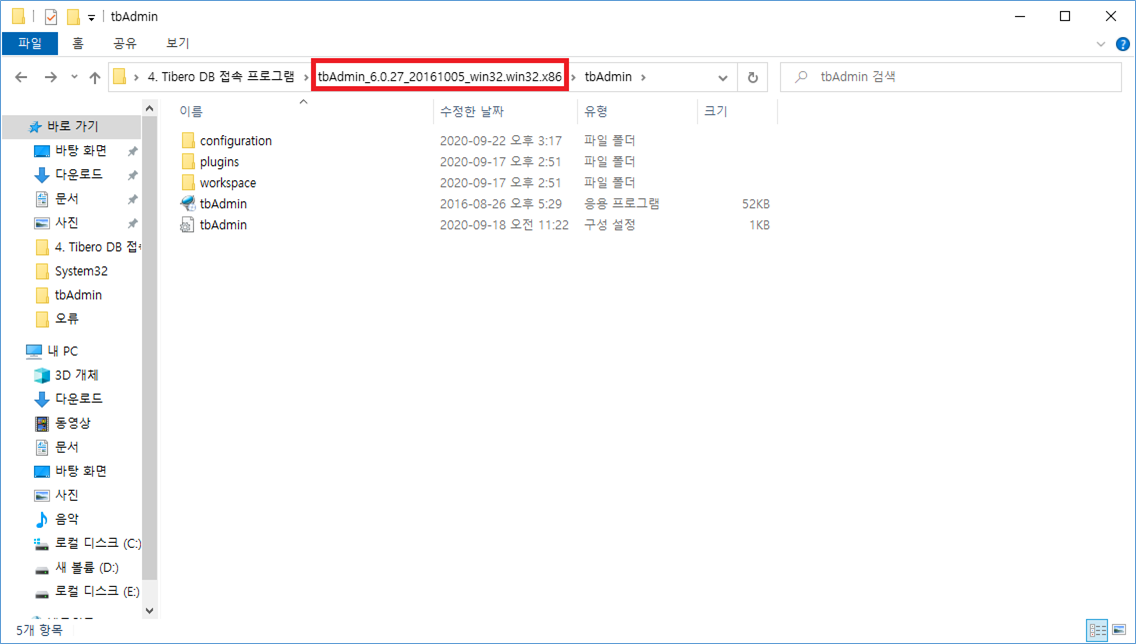Click the tbAdmin segment in address path
Viewport: 1136px width, 644px height.
pos(608,77)
